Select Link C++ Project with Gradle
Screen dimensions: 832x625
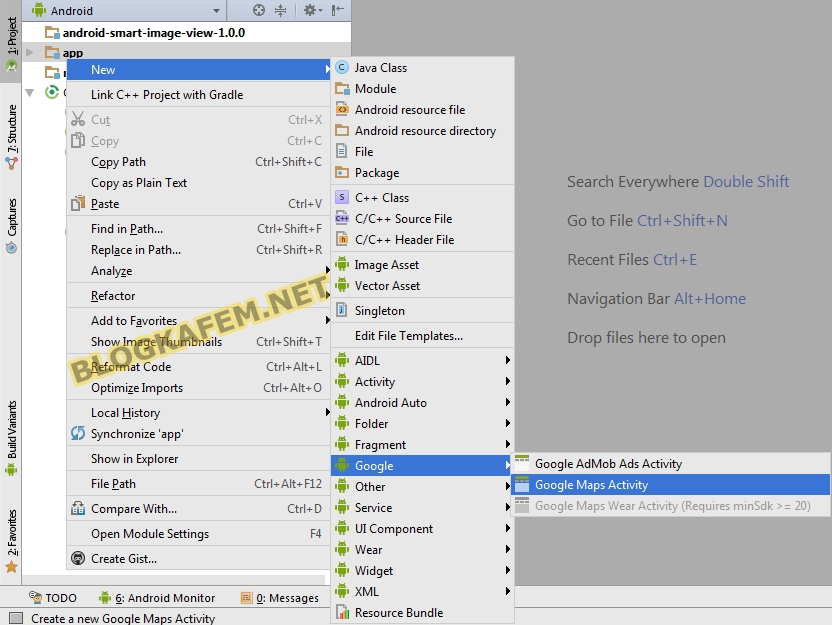pos(199,94)
